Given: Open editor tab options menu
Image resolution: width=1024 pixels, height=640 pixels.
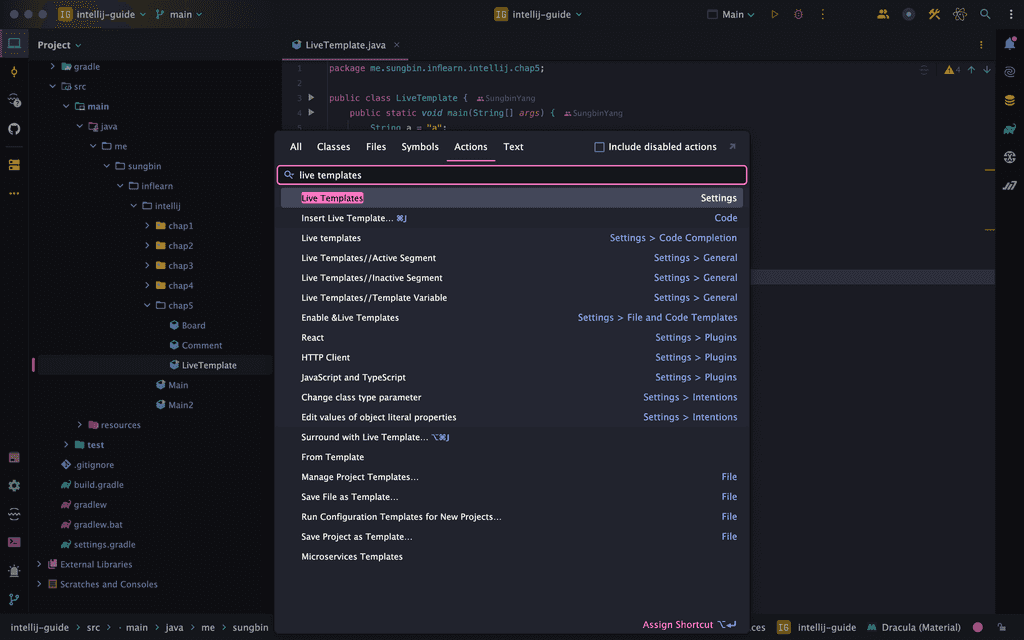Looking at the screenshot, I should tap(981, 45).
